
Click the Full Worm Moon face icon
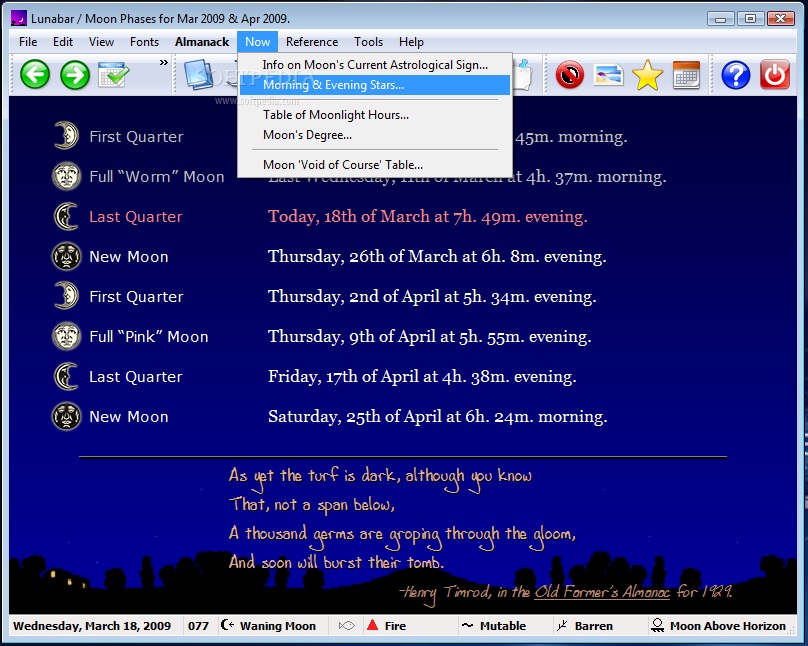coord(66,176)
